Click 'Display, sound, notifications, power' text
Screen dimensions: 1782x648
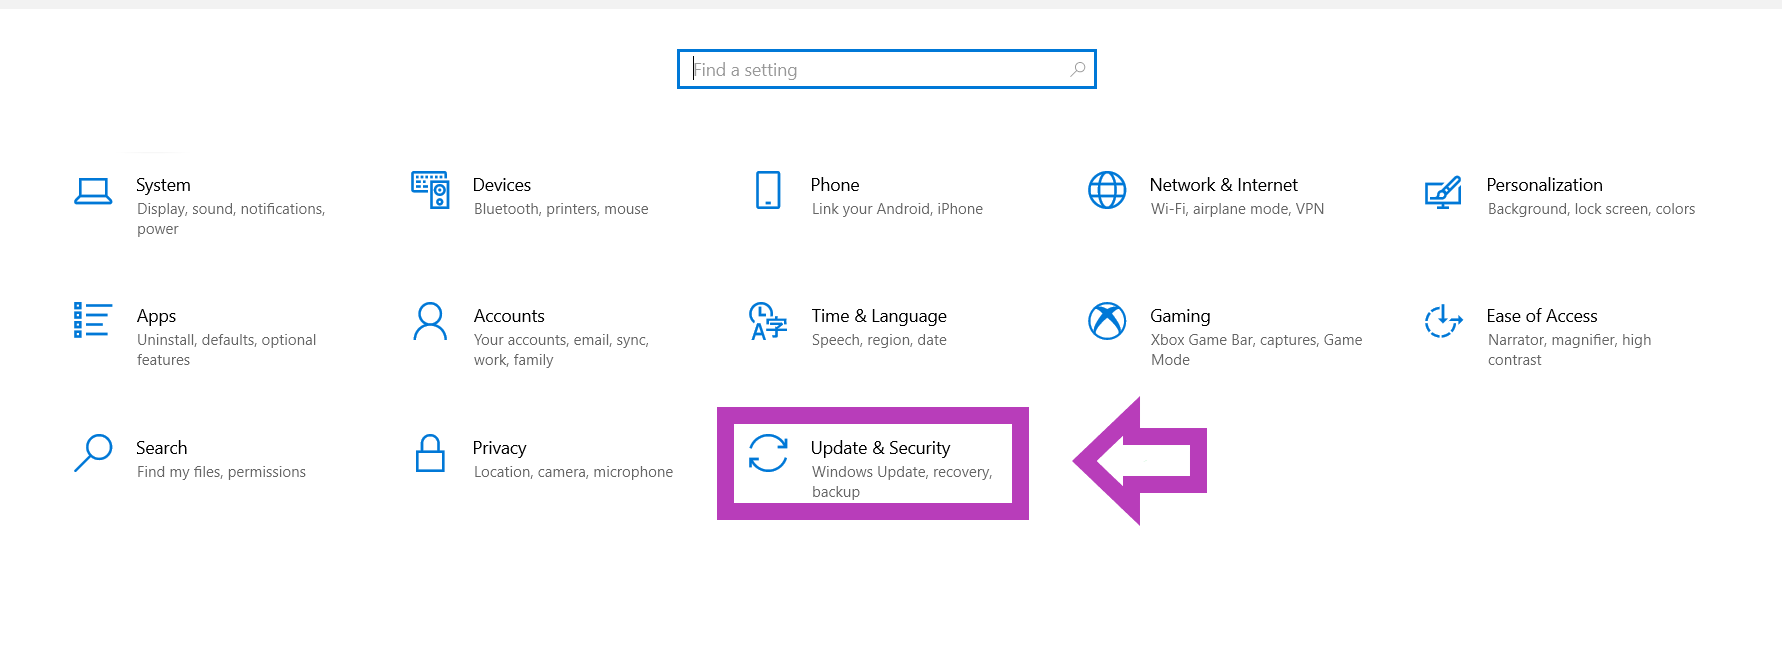click(231, 219)
